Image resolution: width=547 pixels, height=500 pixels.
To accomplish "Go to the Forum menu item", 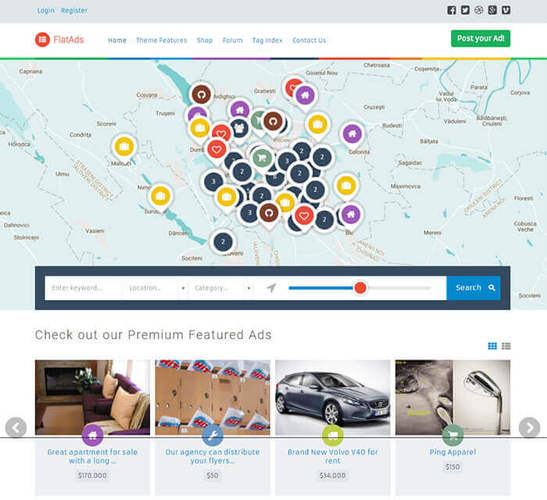I will tap(232, 40).
